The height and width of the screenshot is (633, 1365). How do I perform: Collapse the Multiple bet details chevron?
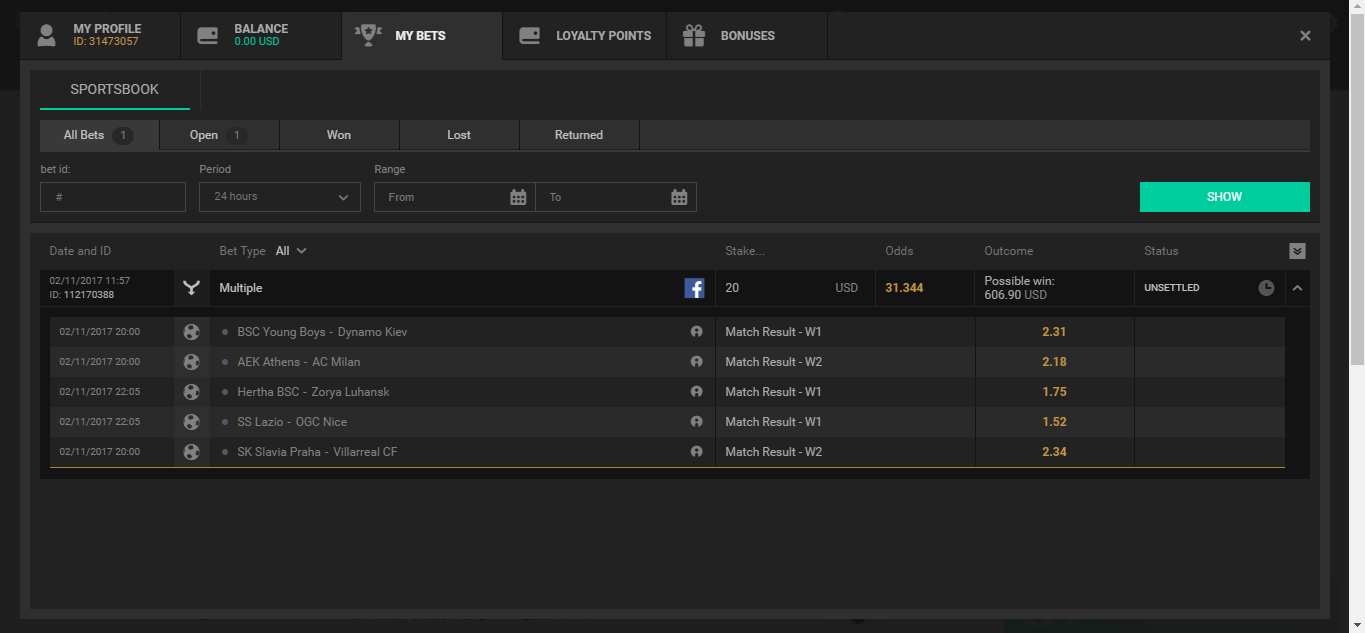click(1297, 287)
